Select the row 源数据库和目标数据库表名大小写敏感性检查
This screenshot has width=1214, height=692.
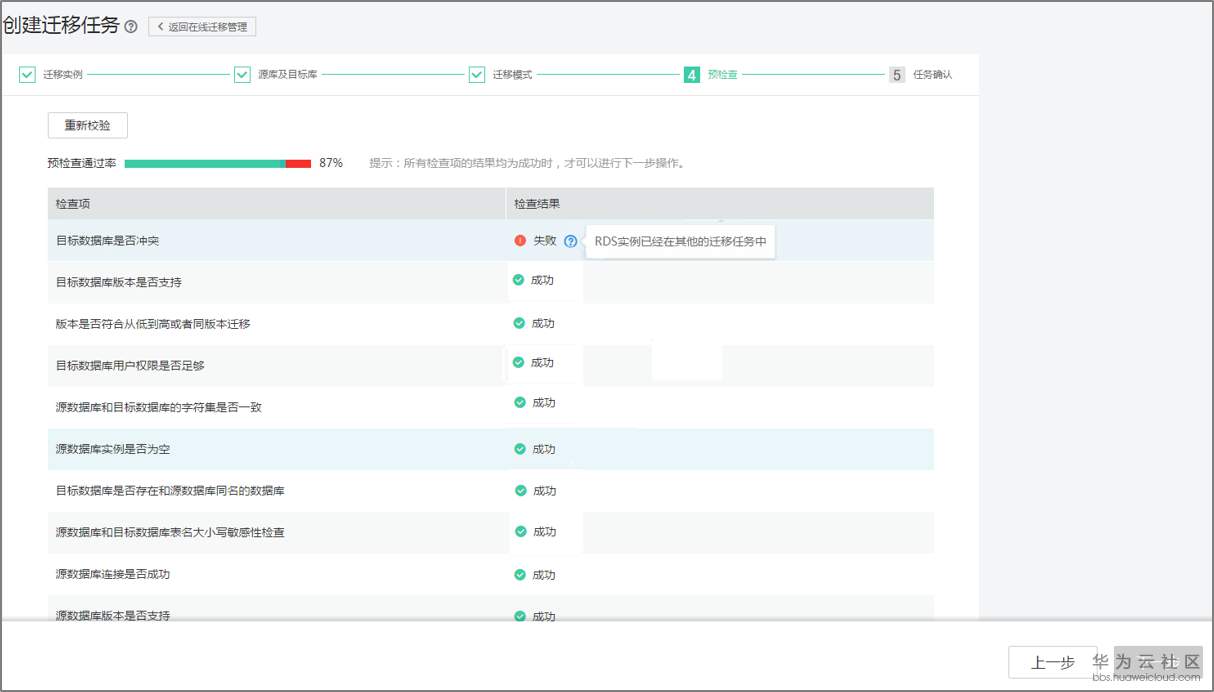[491, 532]
